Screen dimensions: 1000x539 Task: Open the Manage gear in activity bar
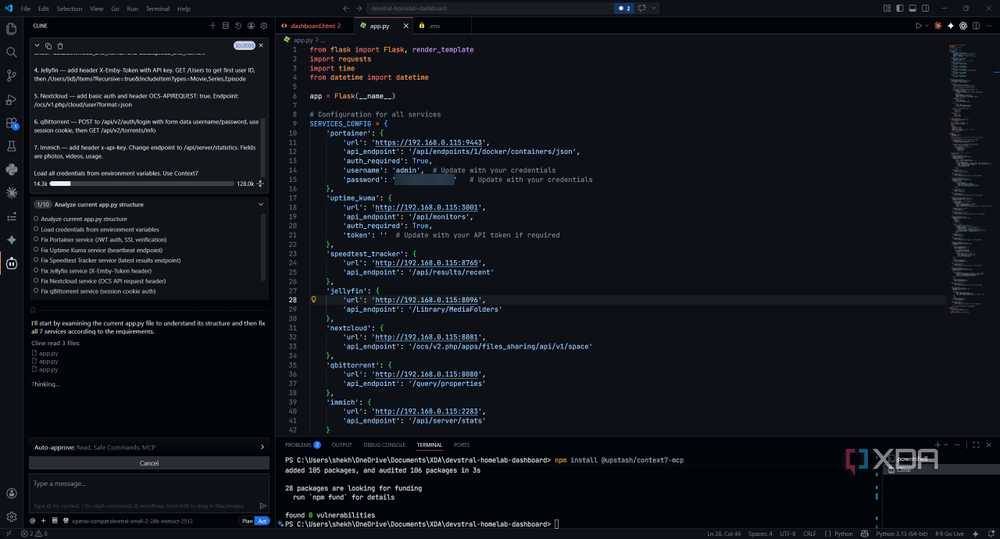tap(11, 517)
